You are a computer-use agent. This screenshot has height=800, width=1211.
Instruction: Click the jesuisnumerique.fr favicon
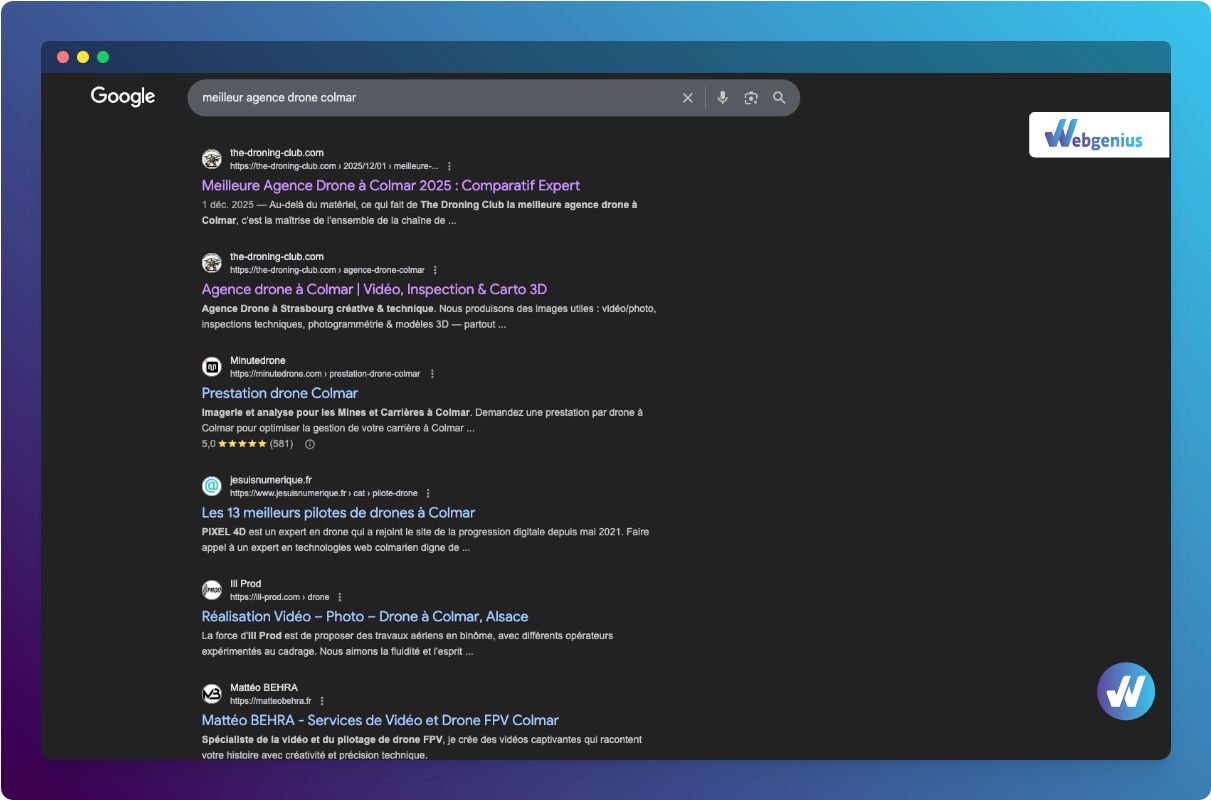coord(212,486)
